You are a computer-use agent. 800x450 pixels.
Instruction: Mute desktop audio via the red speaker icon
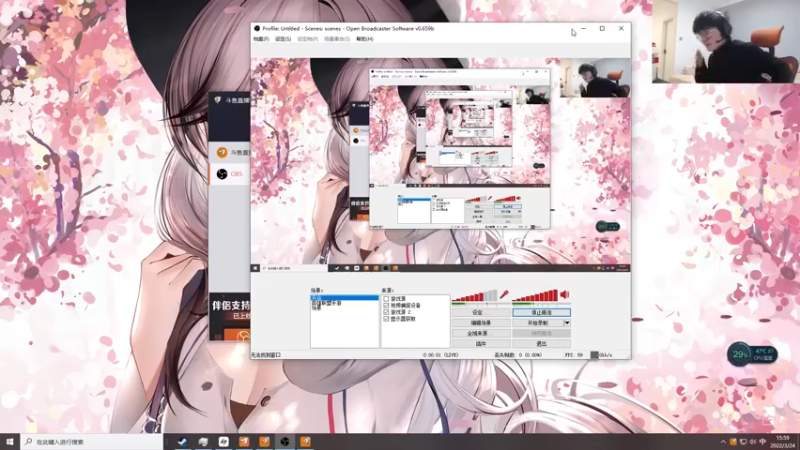(565, 294)
